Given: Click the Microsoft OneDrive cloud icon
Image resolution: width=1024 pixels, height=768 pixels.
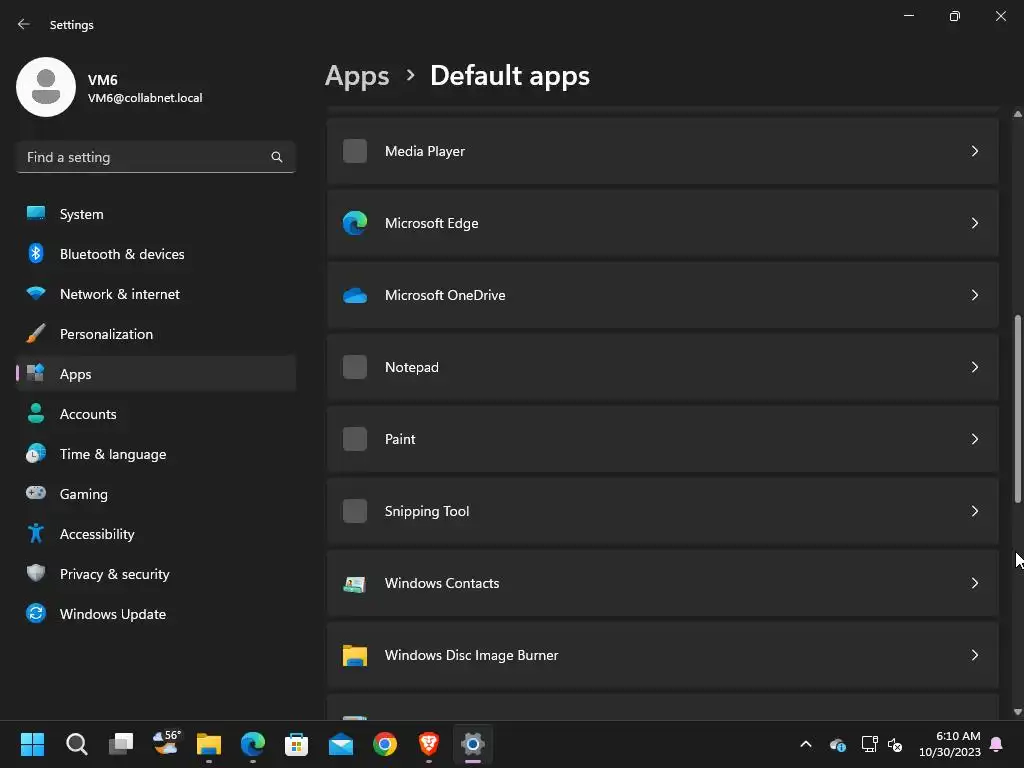Looking at the screenshot, I should point(355,295).
